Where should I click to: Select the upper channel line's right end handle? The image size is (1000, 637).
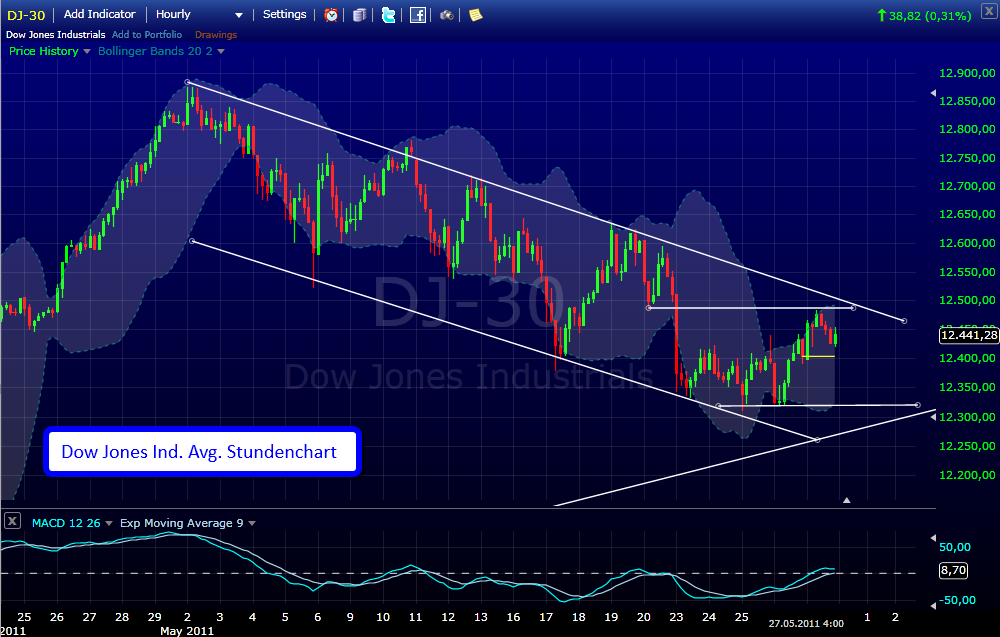point(904,321)
